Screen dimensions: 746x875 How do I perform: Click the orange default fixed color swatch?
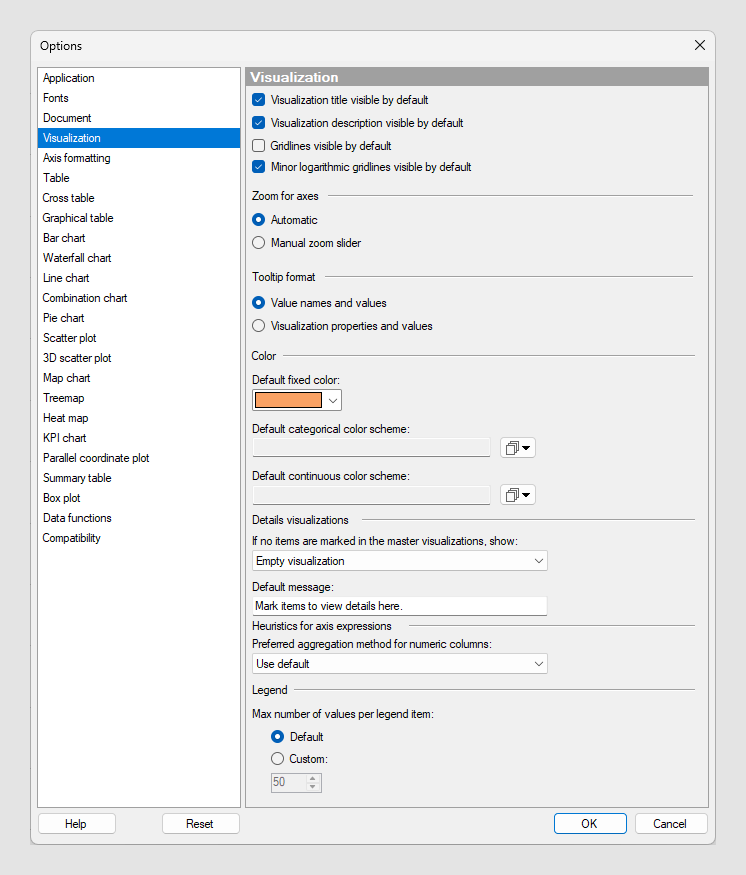[x=288, y=400]
